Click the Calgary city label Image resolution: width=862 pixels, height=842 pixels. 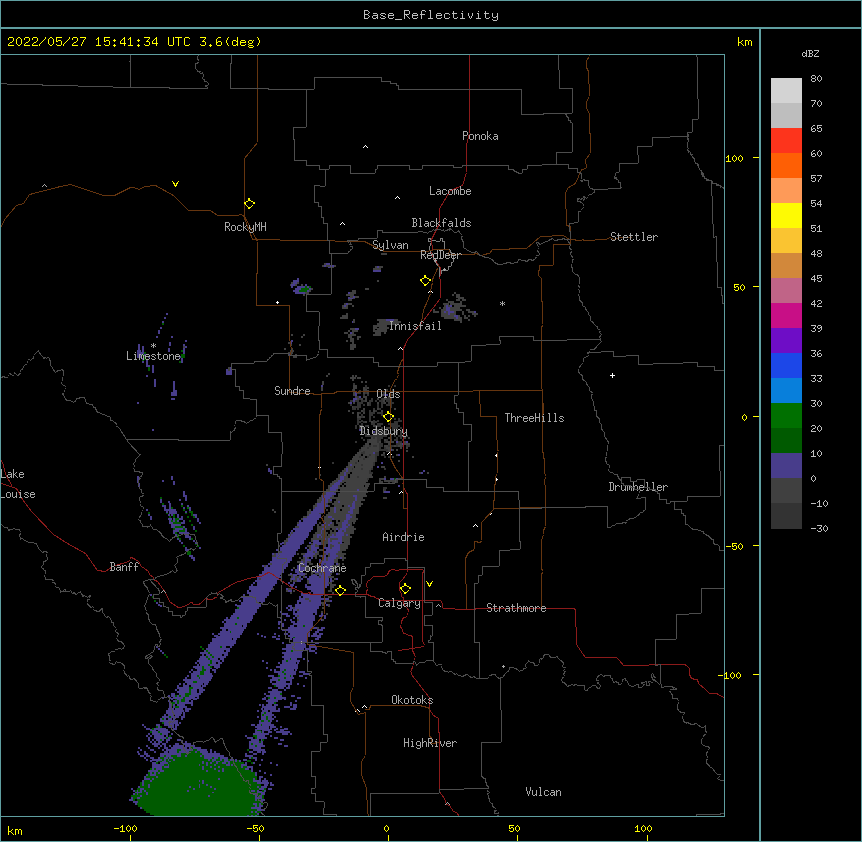(x=399, y=603)
